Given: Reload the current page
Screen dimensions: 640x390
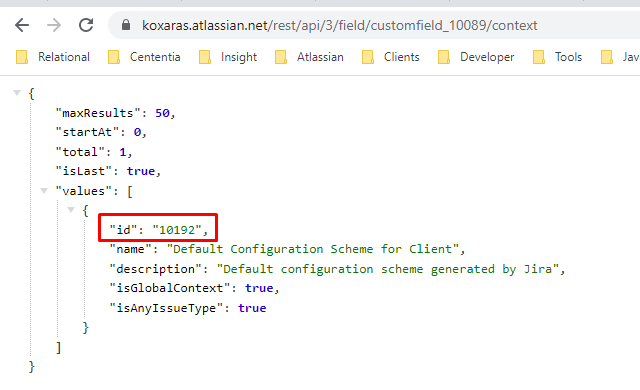Looking at the screenshot, I should [86, 25].
